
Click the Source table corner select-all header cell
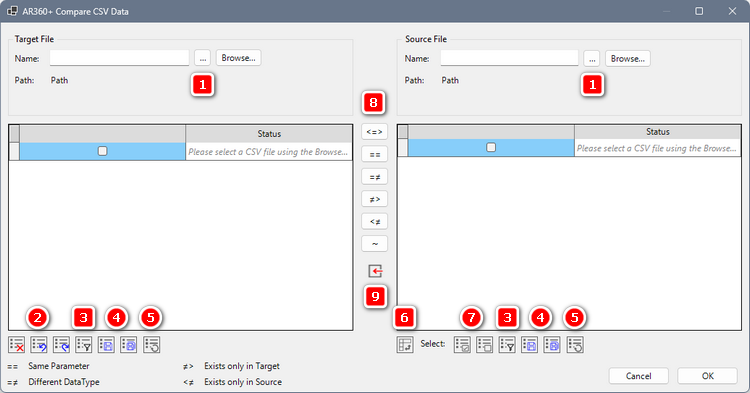click(x=403, y=131)
